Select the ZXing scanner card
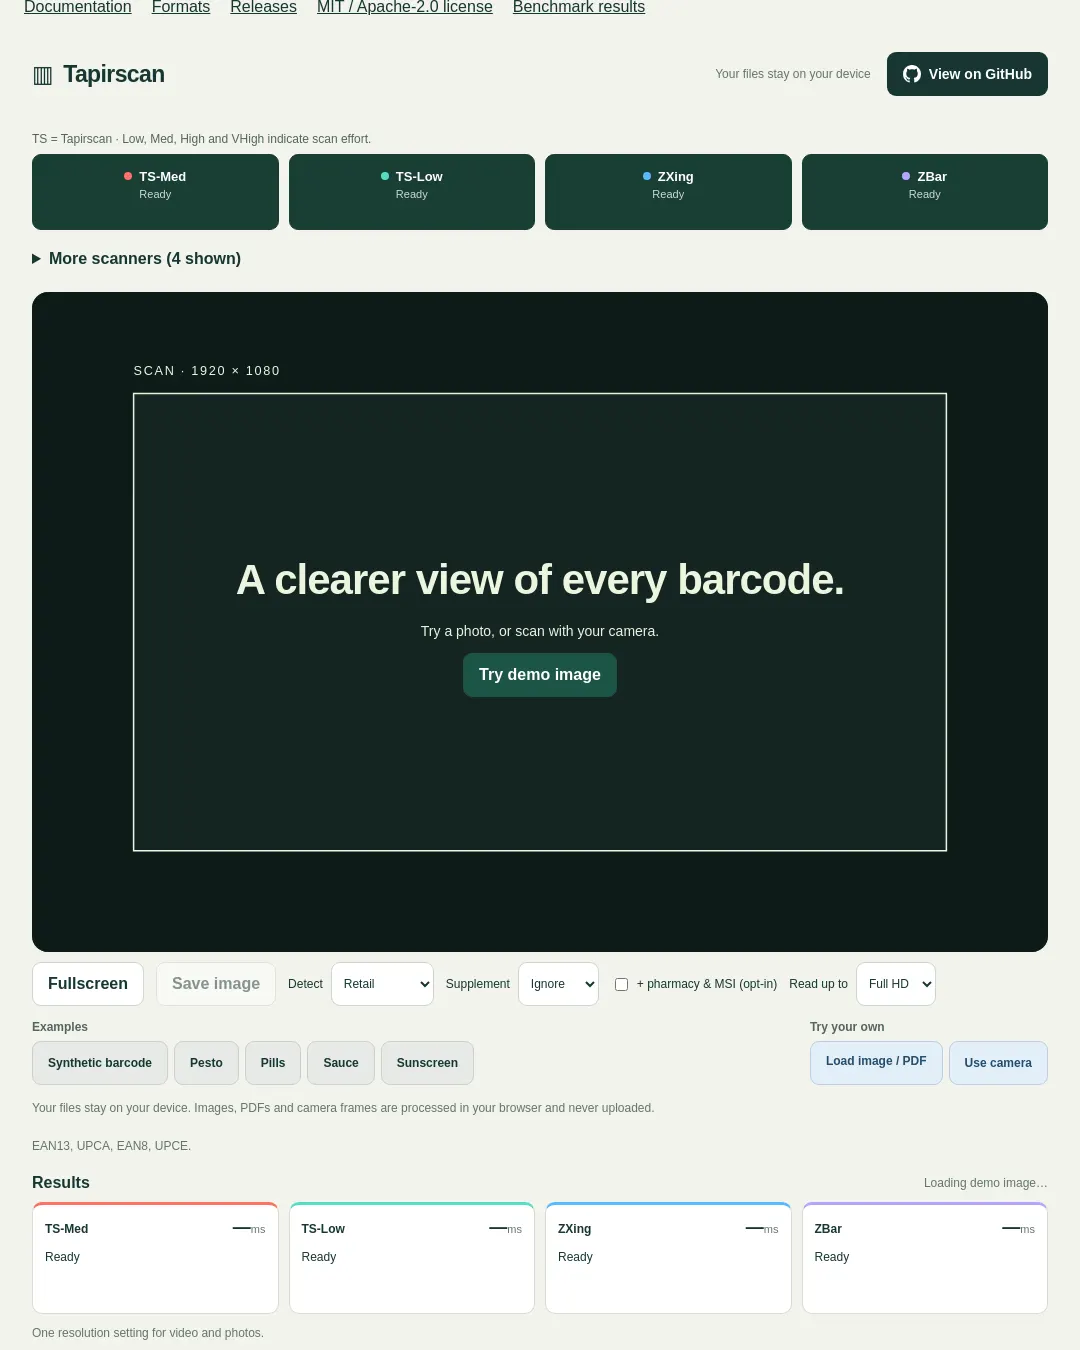 click(x=668, y=192)
